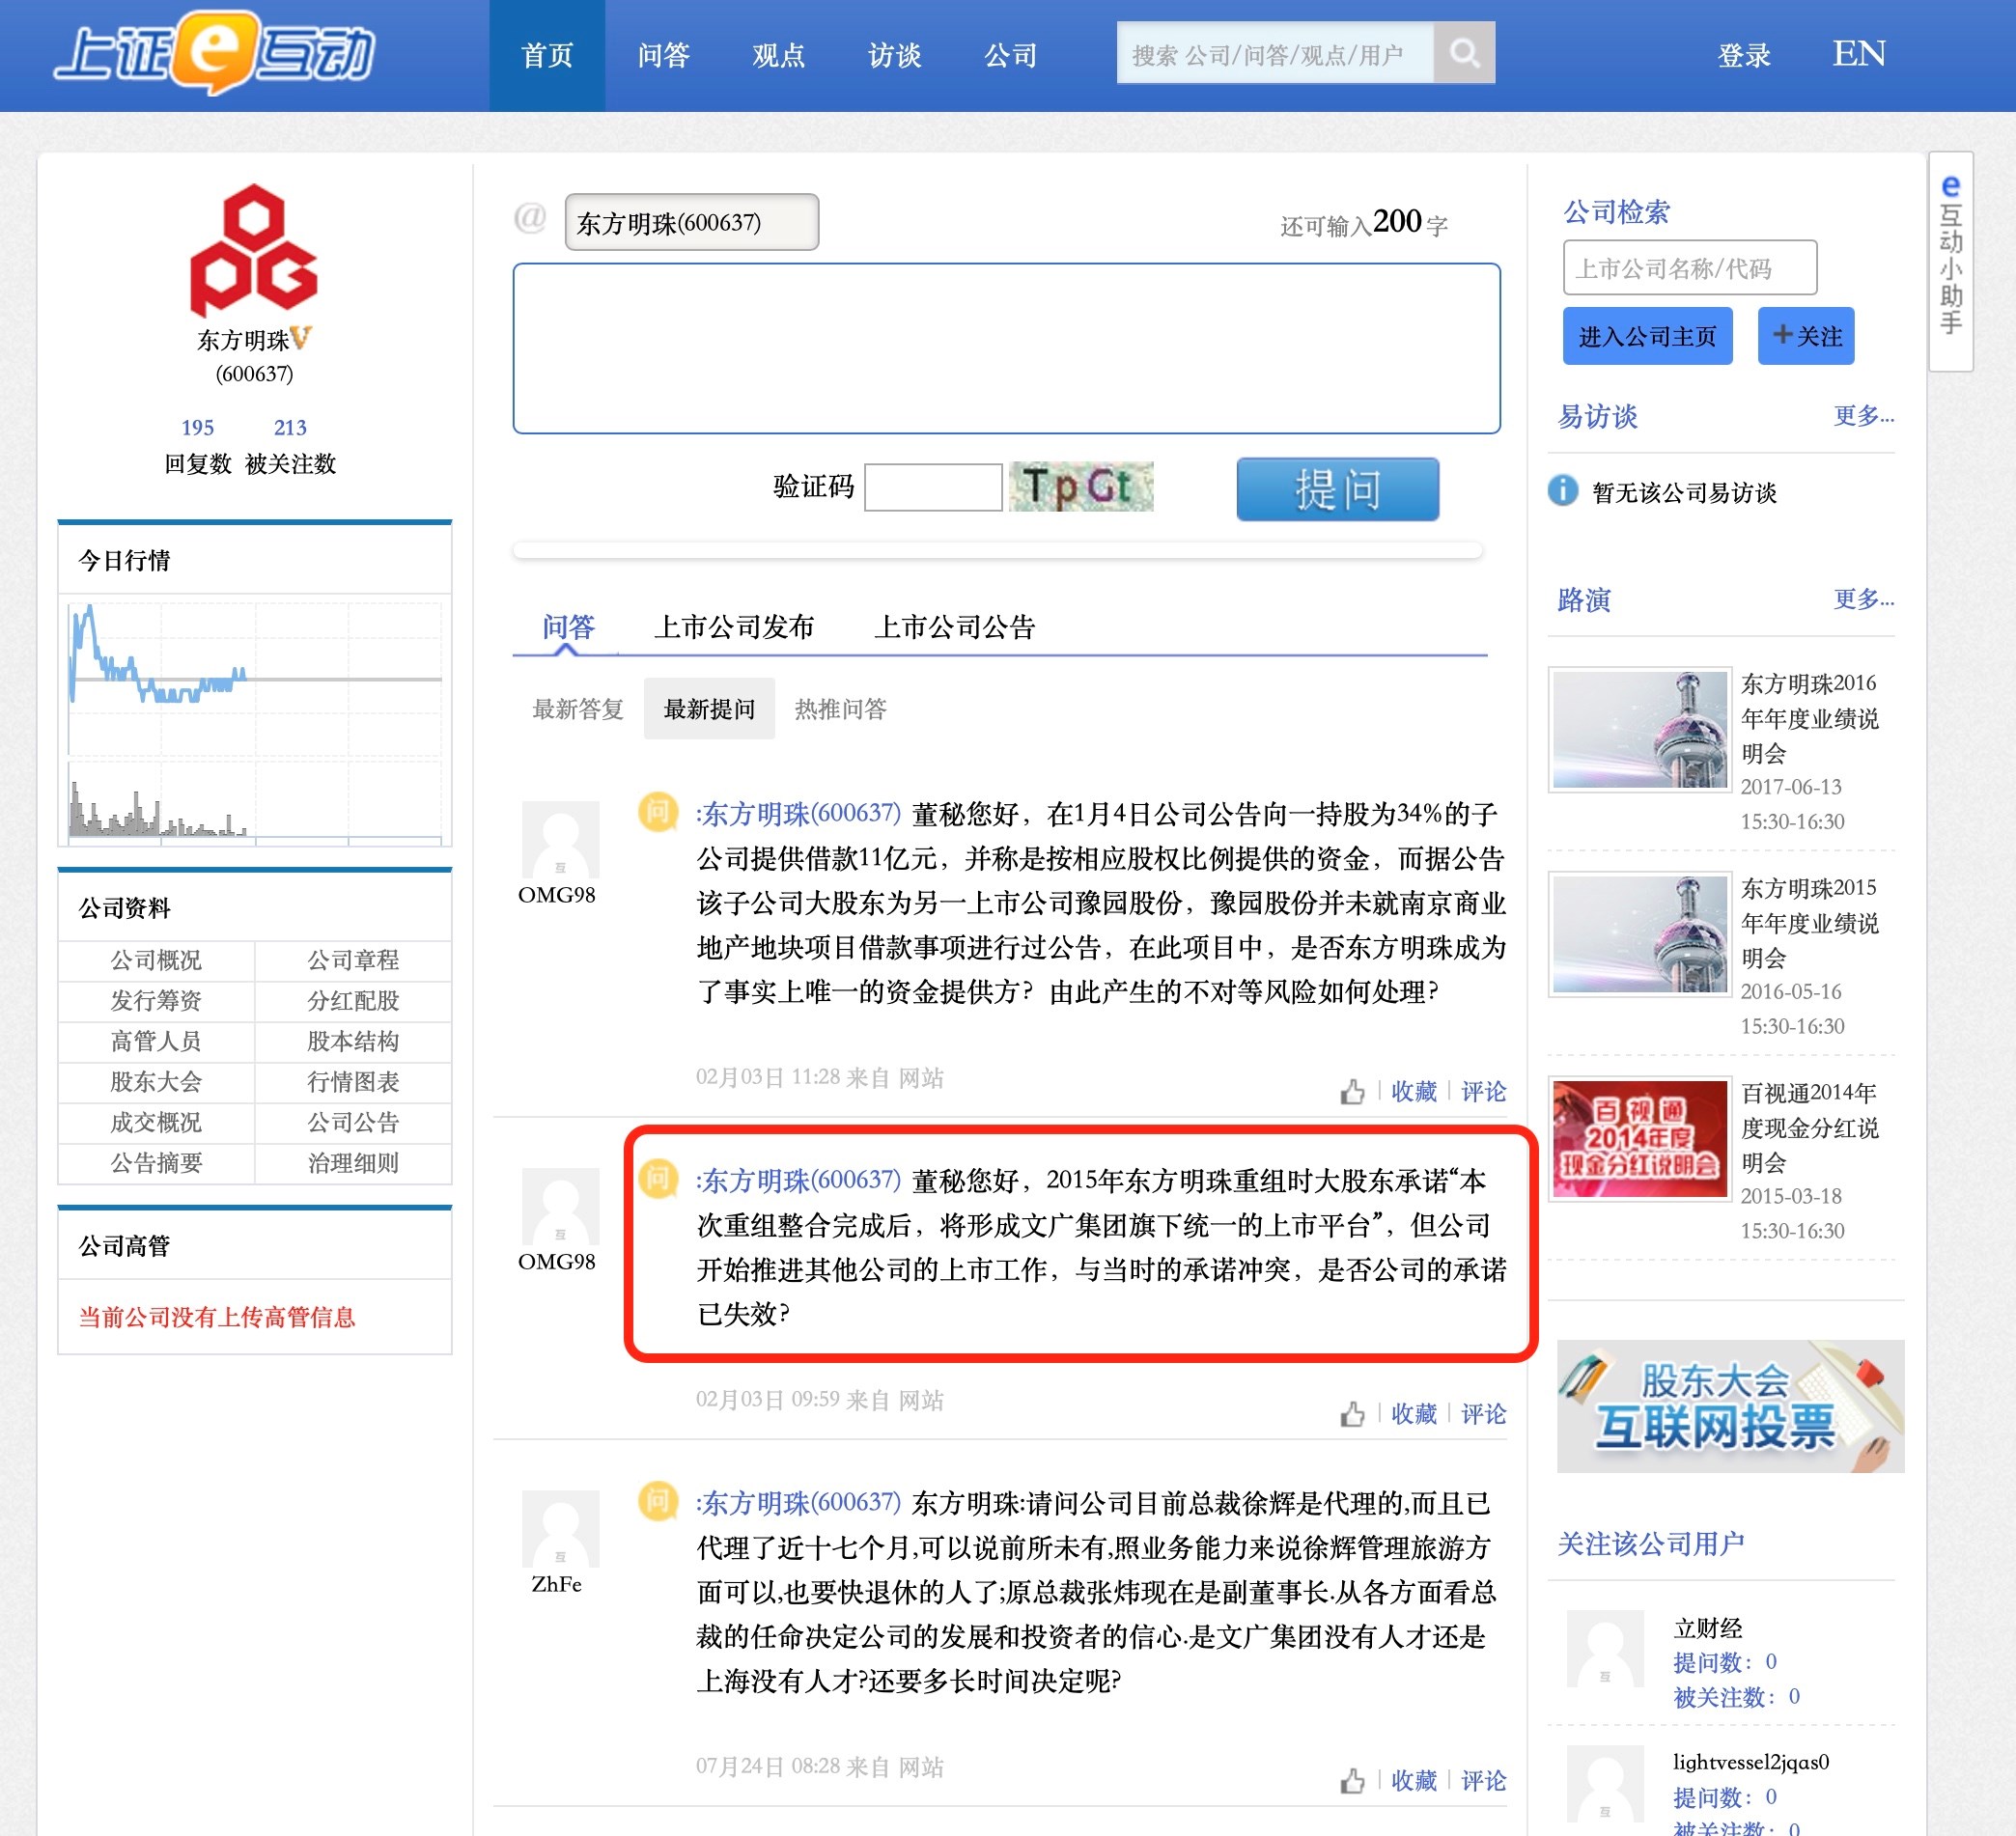Click the 验证码 captcha input field
The width and height of the screenshot is (2016, 1836).
click(x=932, y=487)
